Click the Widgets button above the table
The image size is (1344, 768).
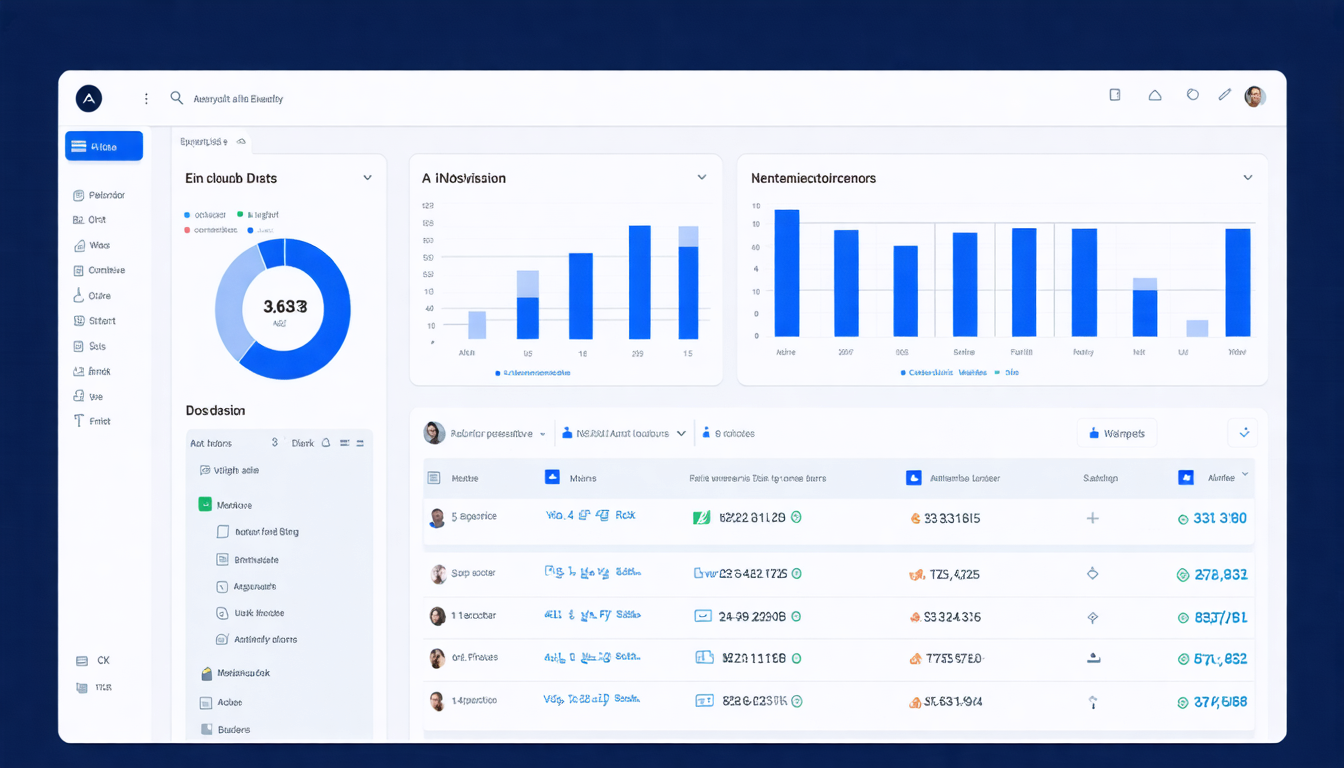[1116, 432]
